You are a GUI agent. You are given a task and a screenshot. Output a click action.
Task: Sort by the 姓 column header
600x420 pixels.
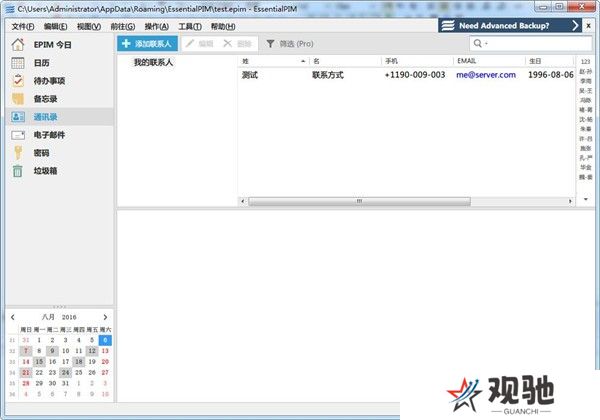point(273,61)
